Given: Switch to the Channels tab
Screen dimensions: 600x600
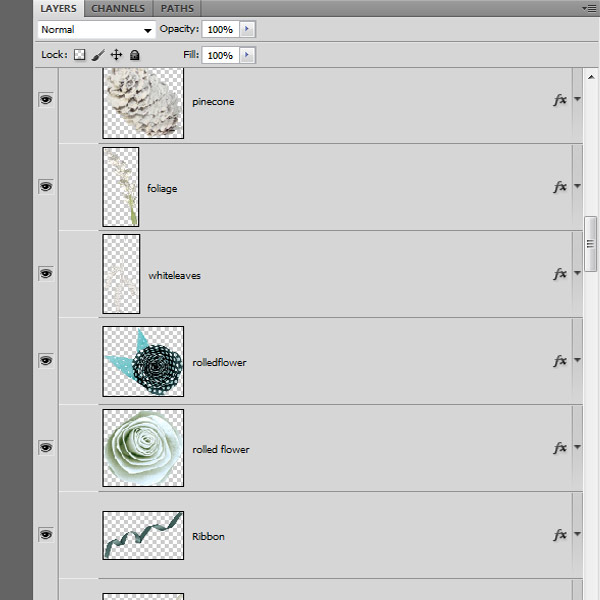Looking at the screenshot, I should pos(118,8).
